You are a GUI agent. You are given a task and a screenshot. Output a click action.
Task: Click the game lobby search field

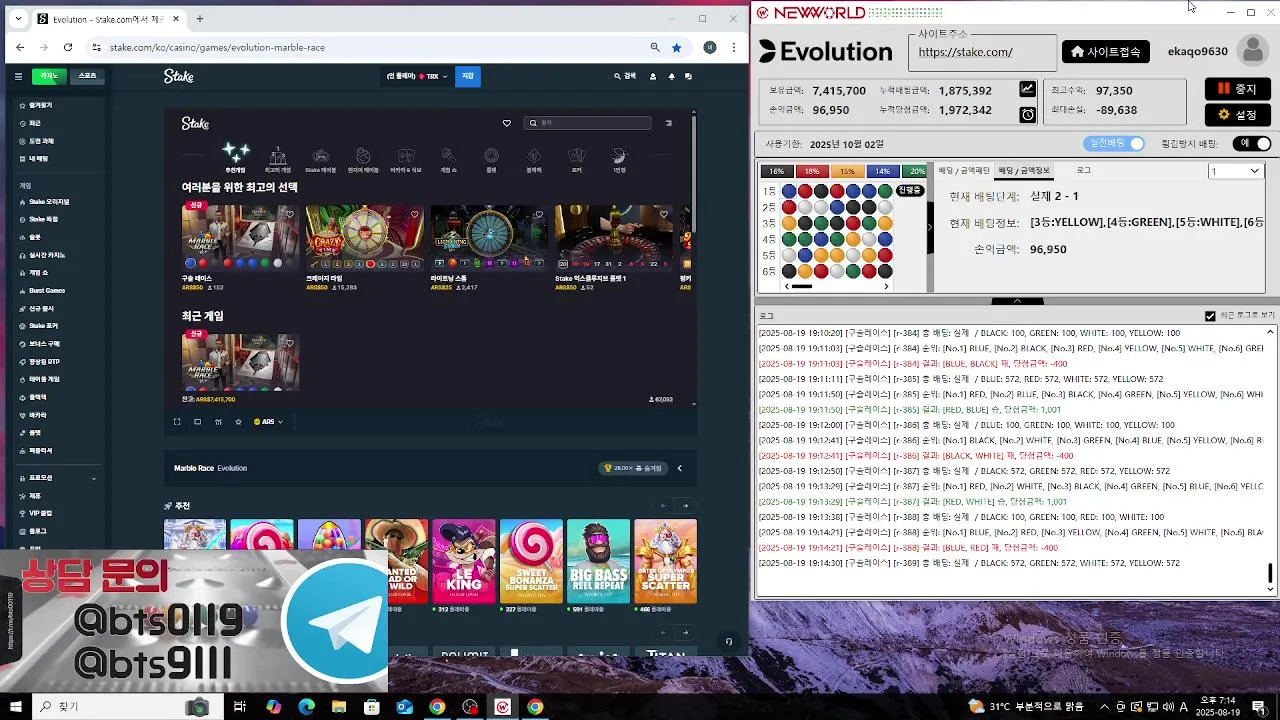click(587, 123)
